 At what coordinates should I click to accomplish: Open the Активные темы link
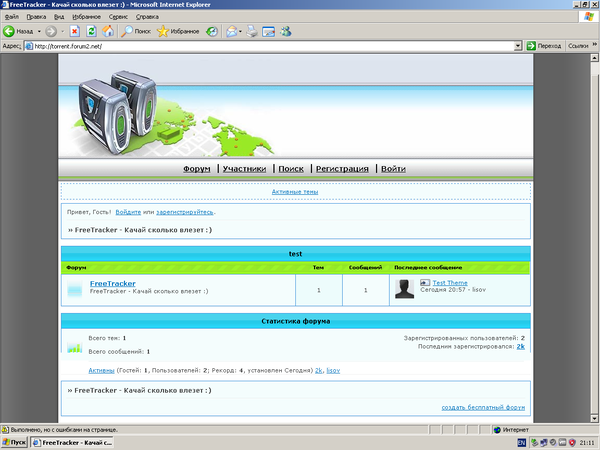(295, 192)
